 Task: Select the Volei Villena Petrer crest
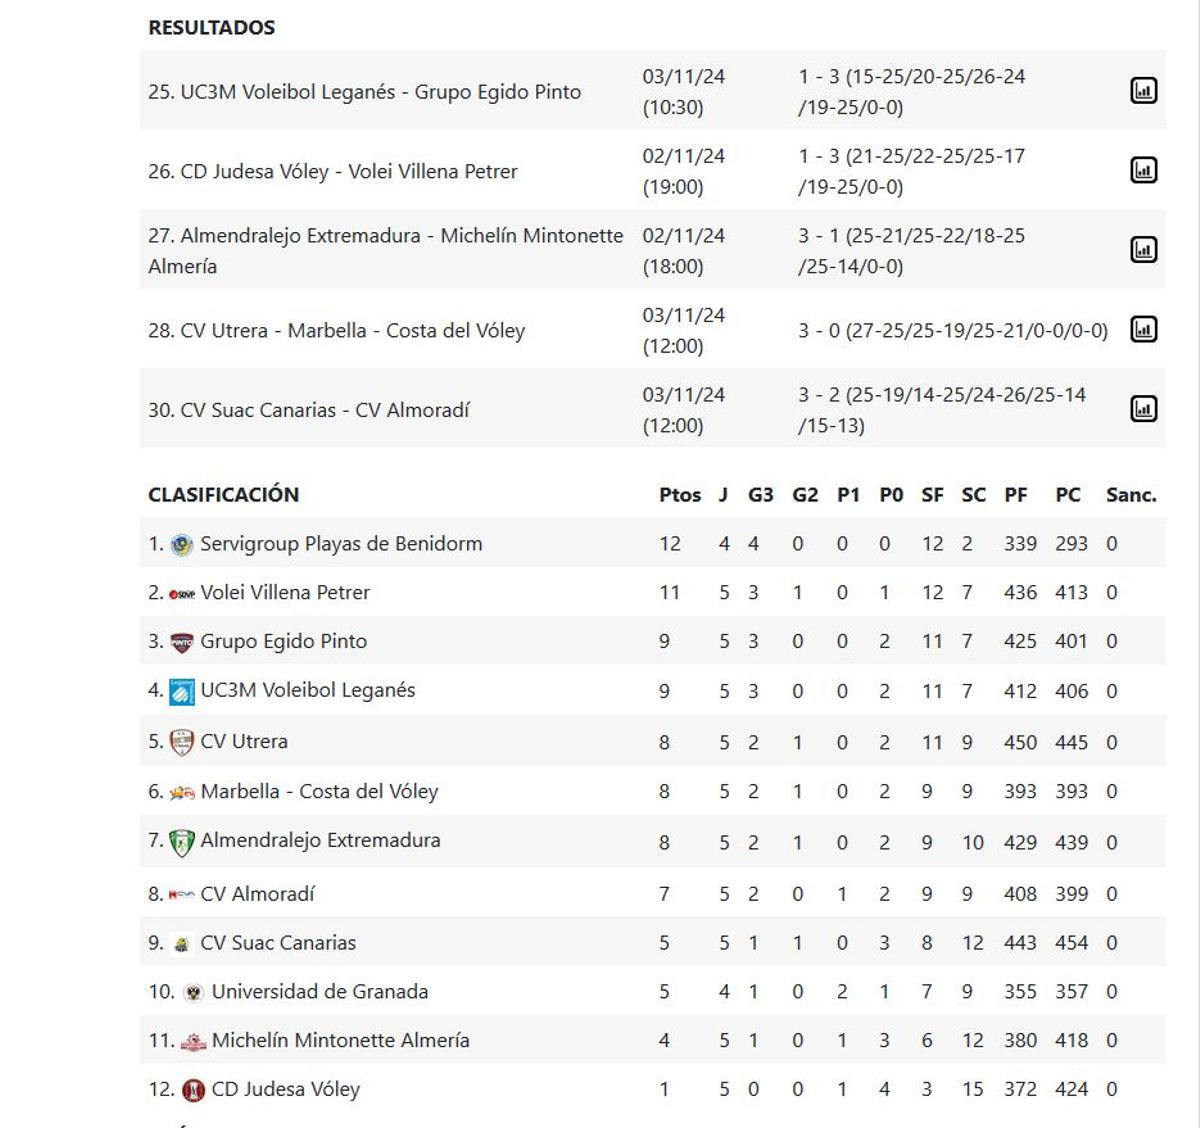[x=185, y=592]
